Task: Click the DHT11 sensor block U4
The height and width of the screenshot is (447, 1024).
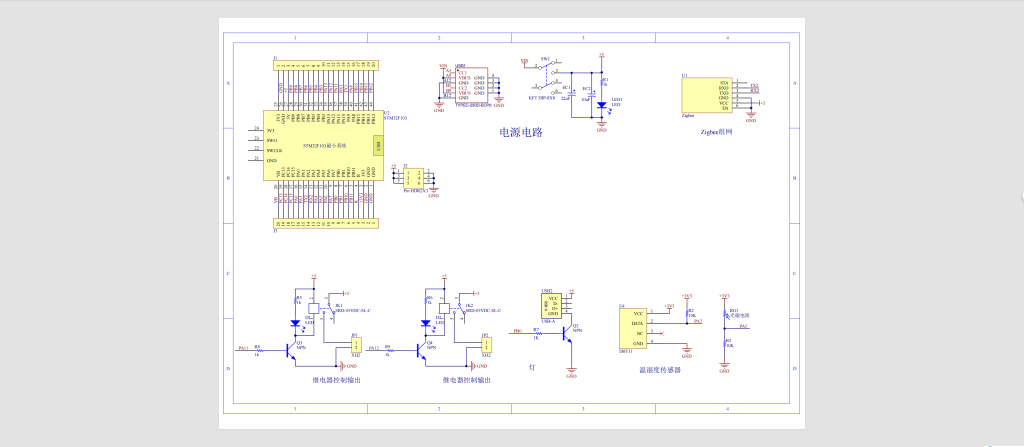Action: point(638,327)
